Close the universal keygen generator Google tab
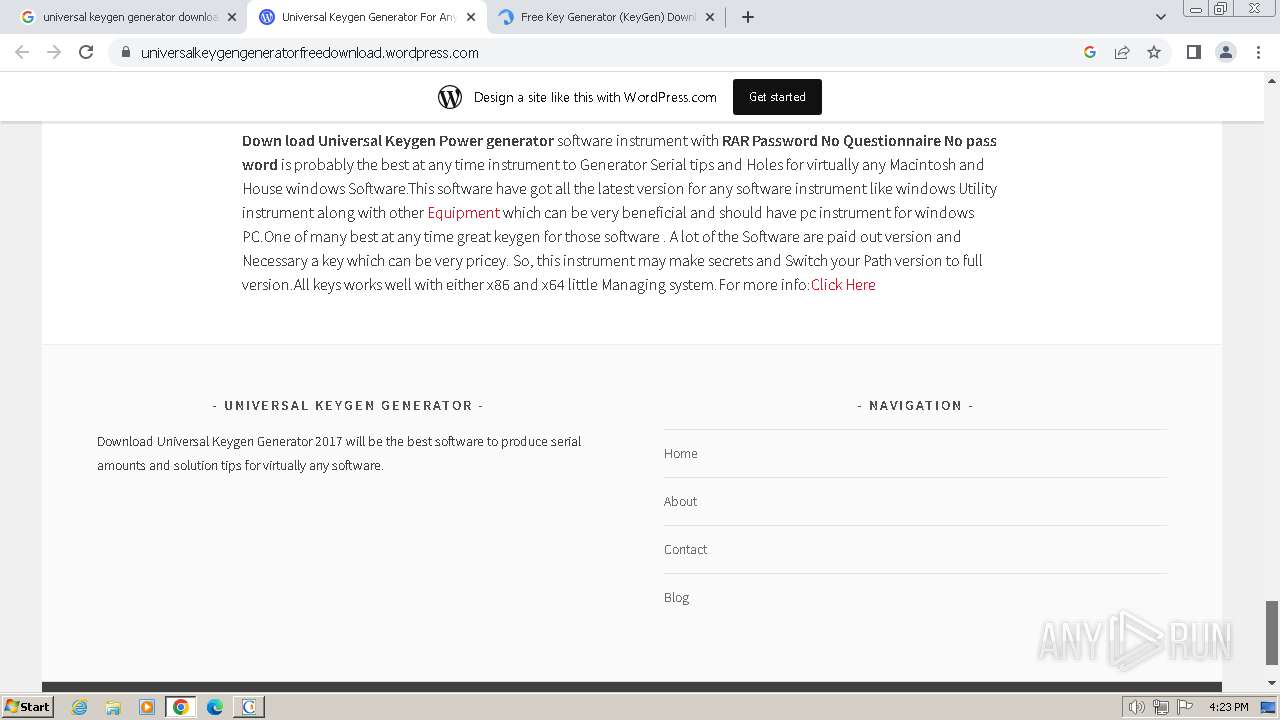 point(231,17)
